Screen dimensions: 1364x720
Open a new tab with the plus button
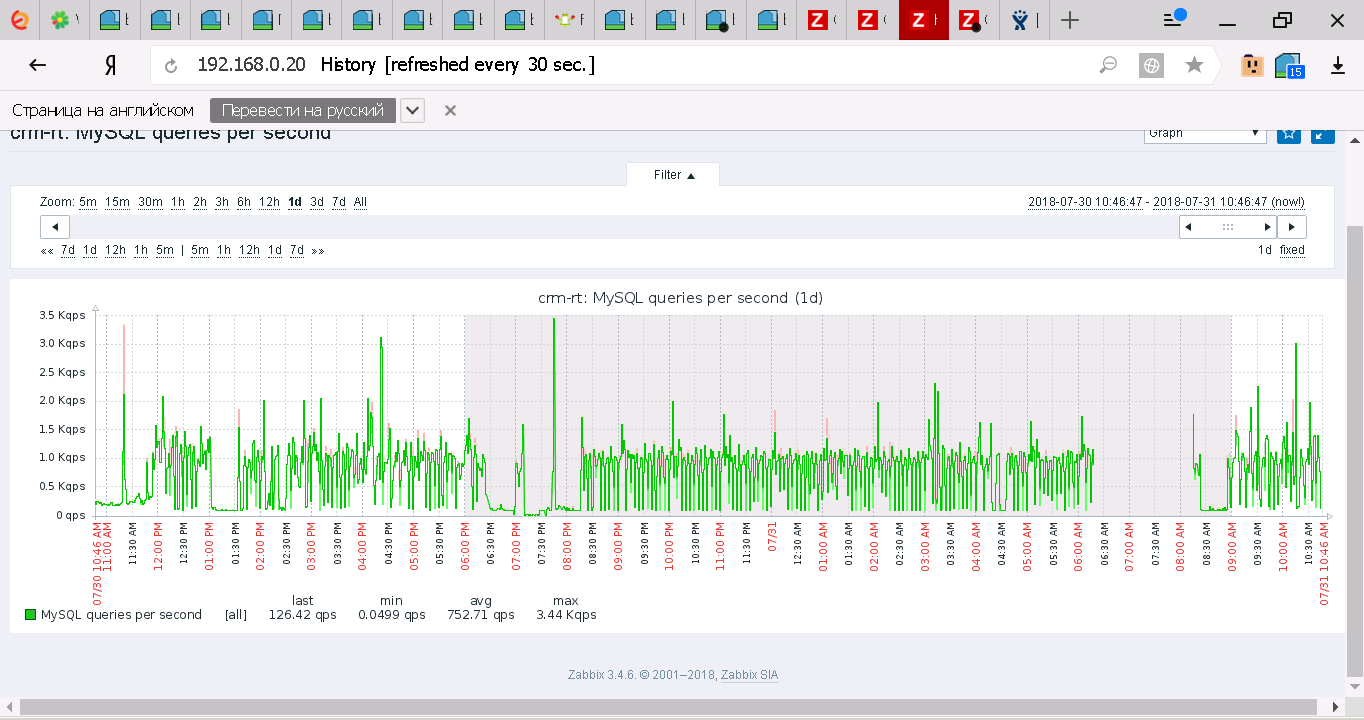coord(1070,20)
